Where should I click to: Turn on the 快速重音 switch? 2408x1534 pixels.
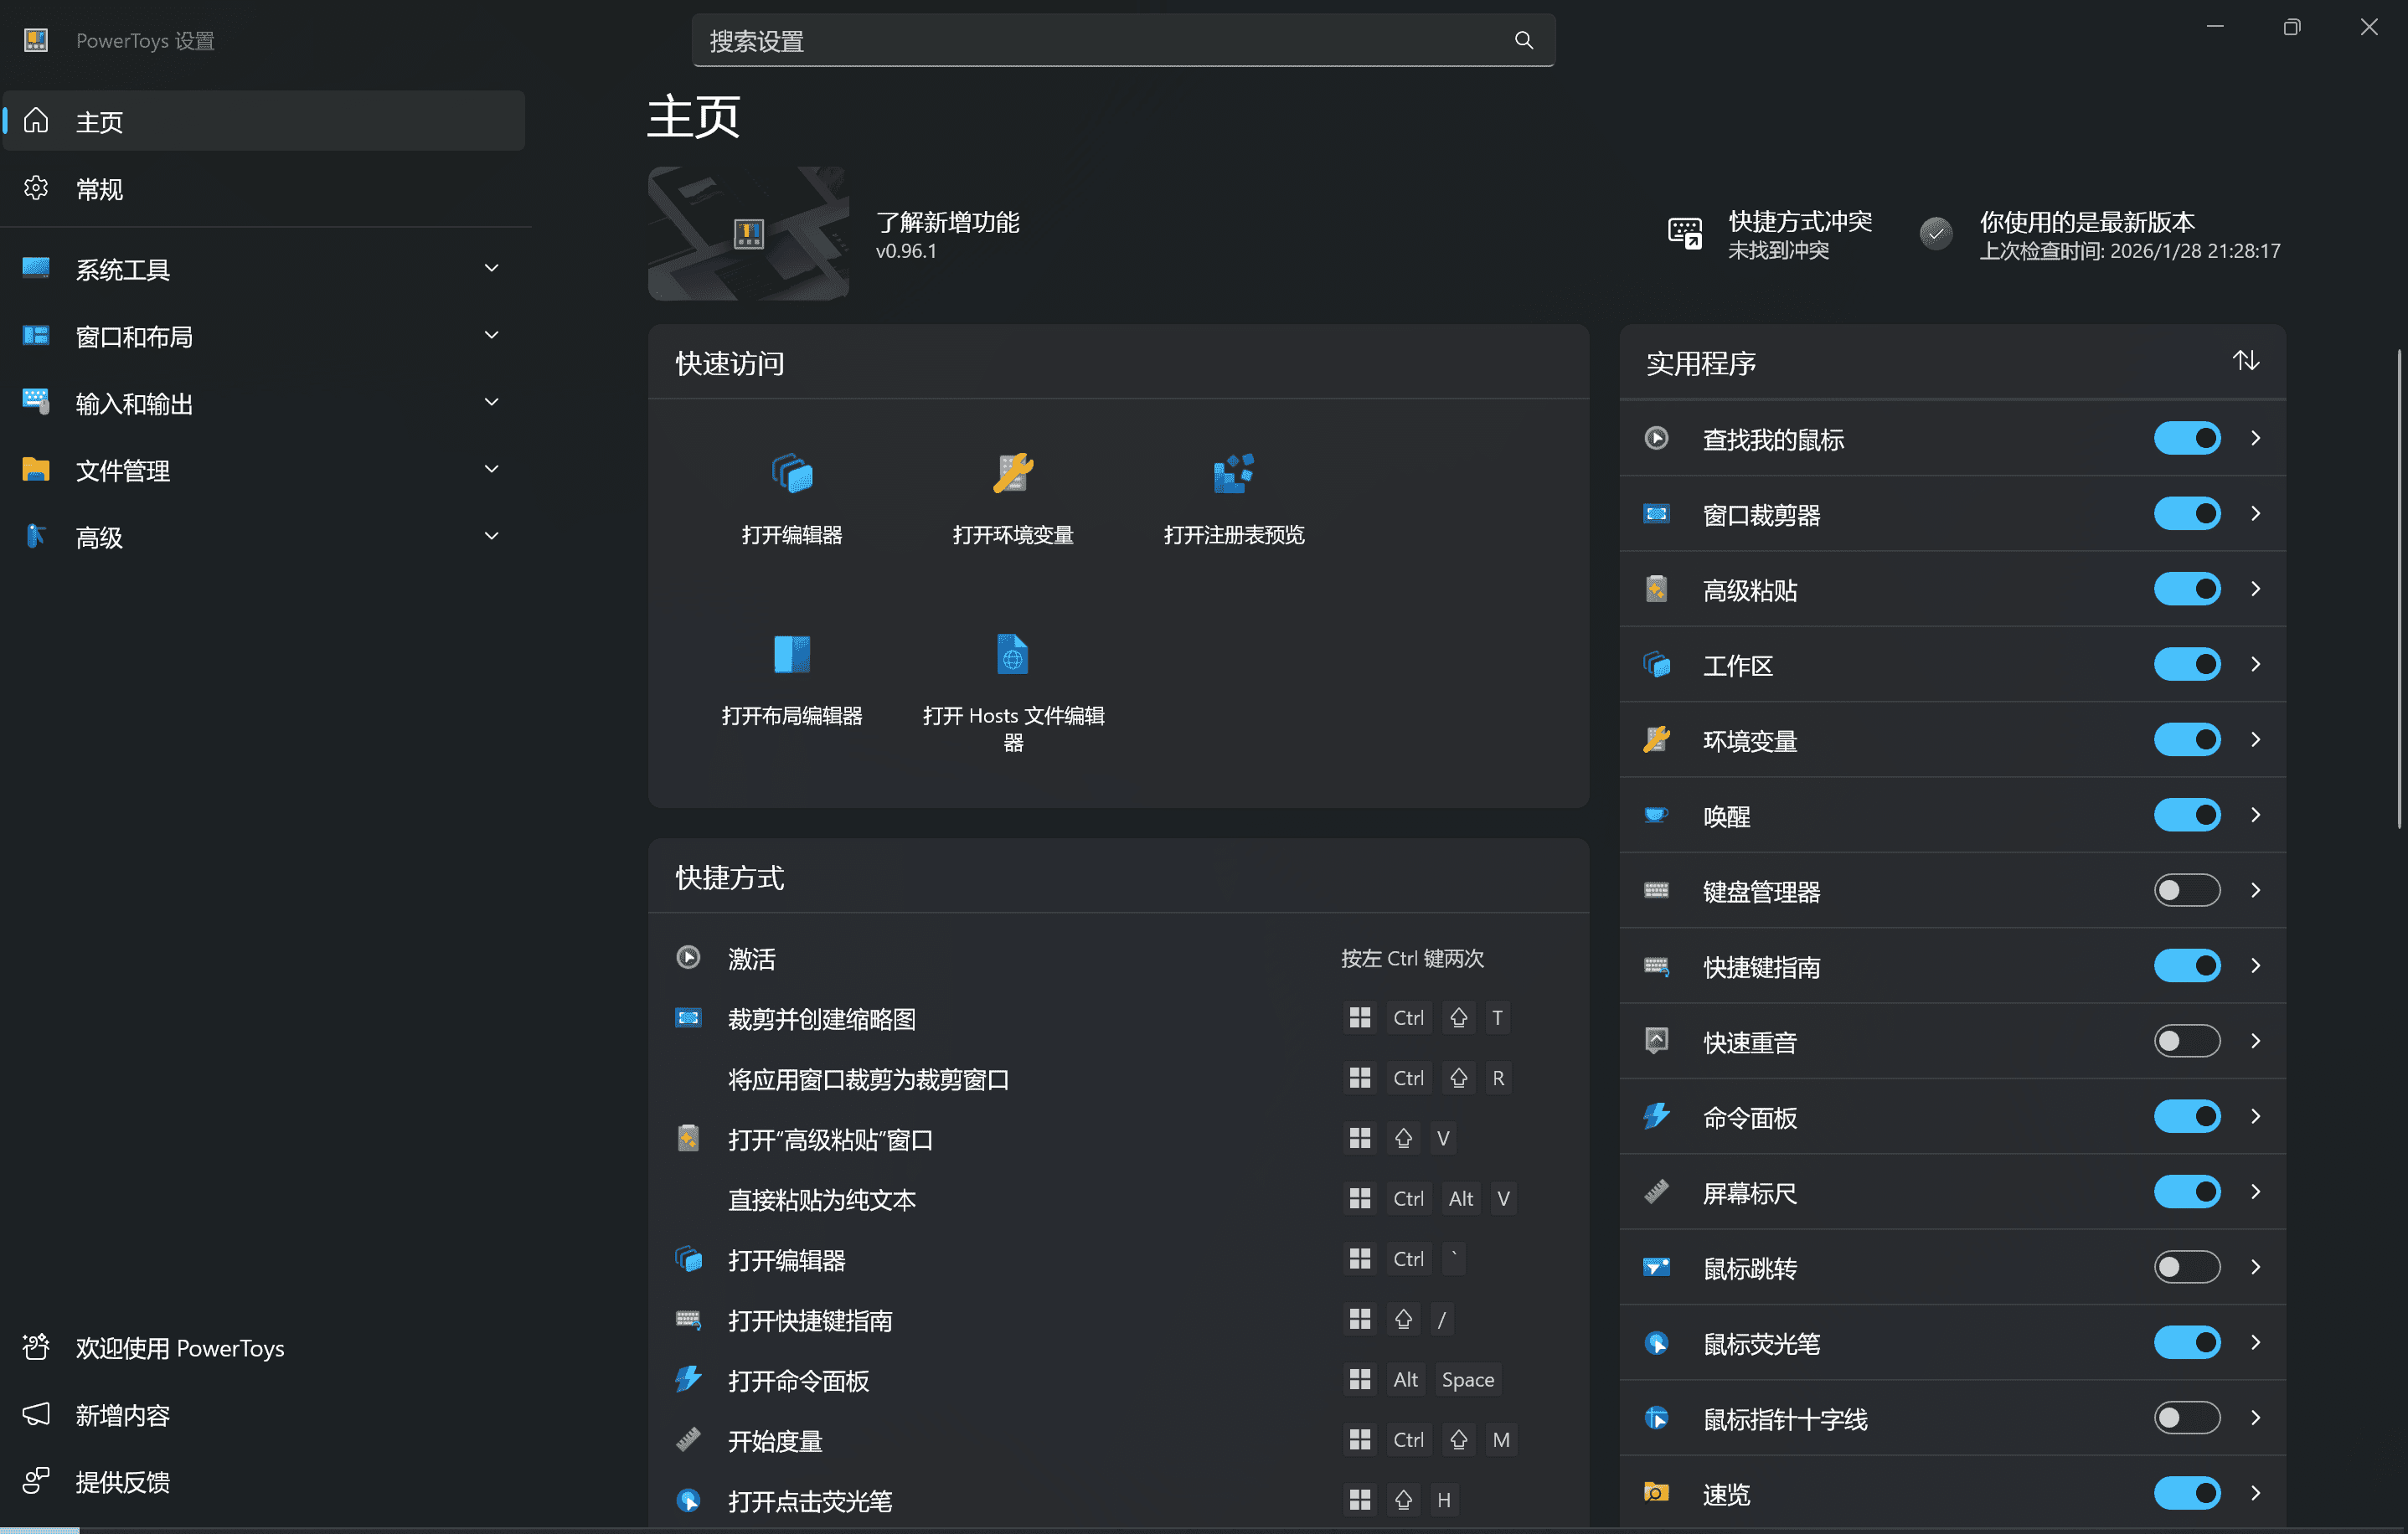coord(2187,1041)
